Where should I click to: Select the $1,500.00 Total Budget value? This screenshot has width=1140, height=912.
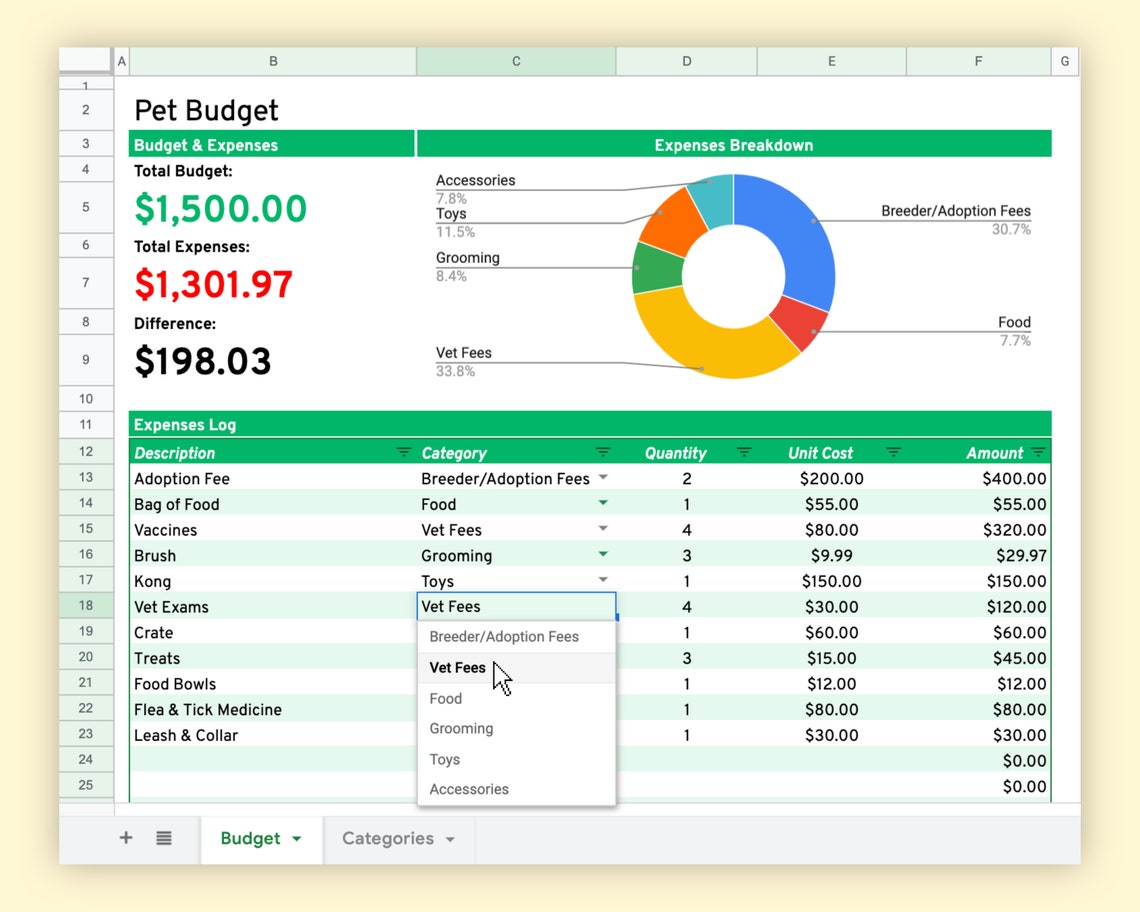(220, 209)
